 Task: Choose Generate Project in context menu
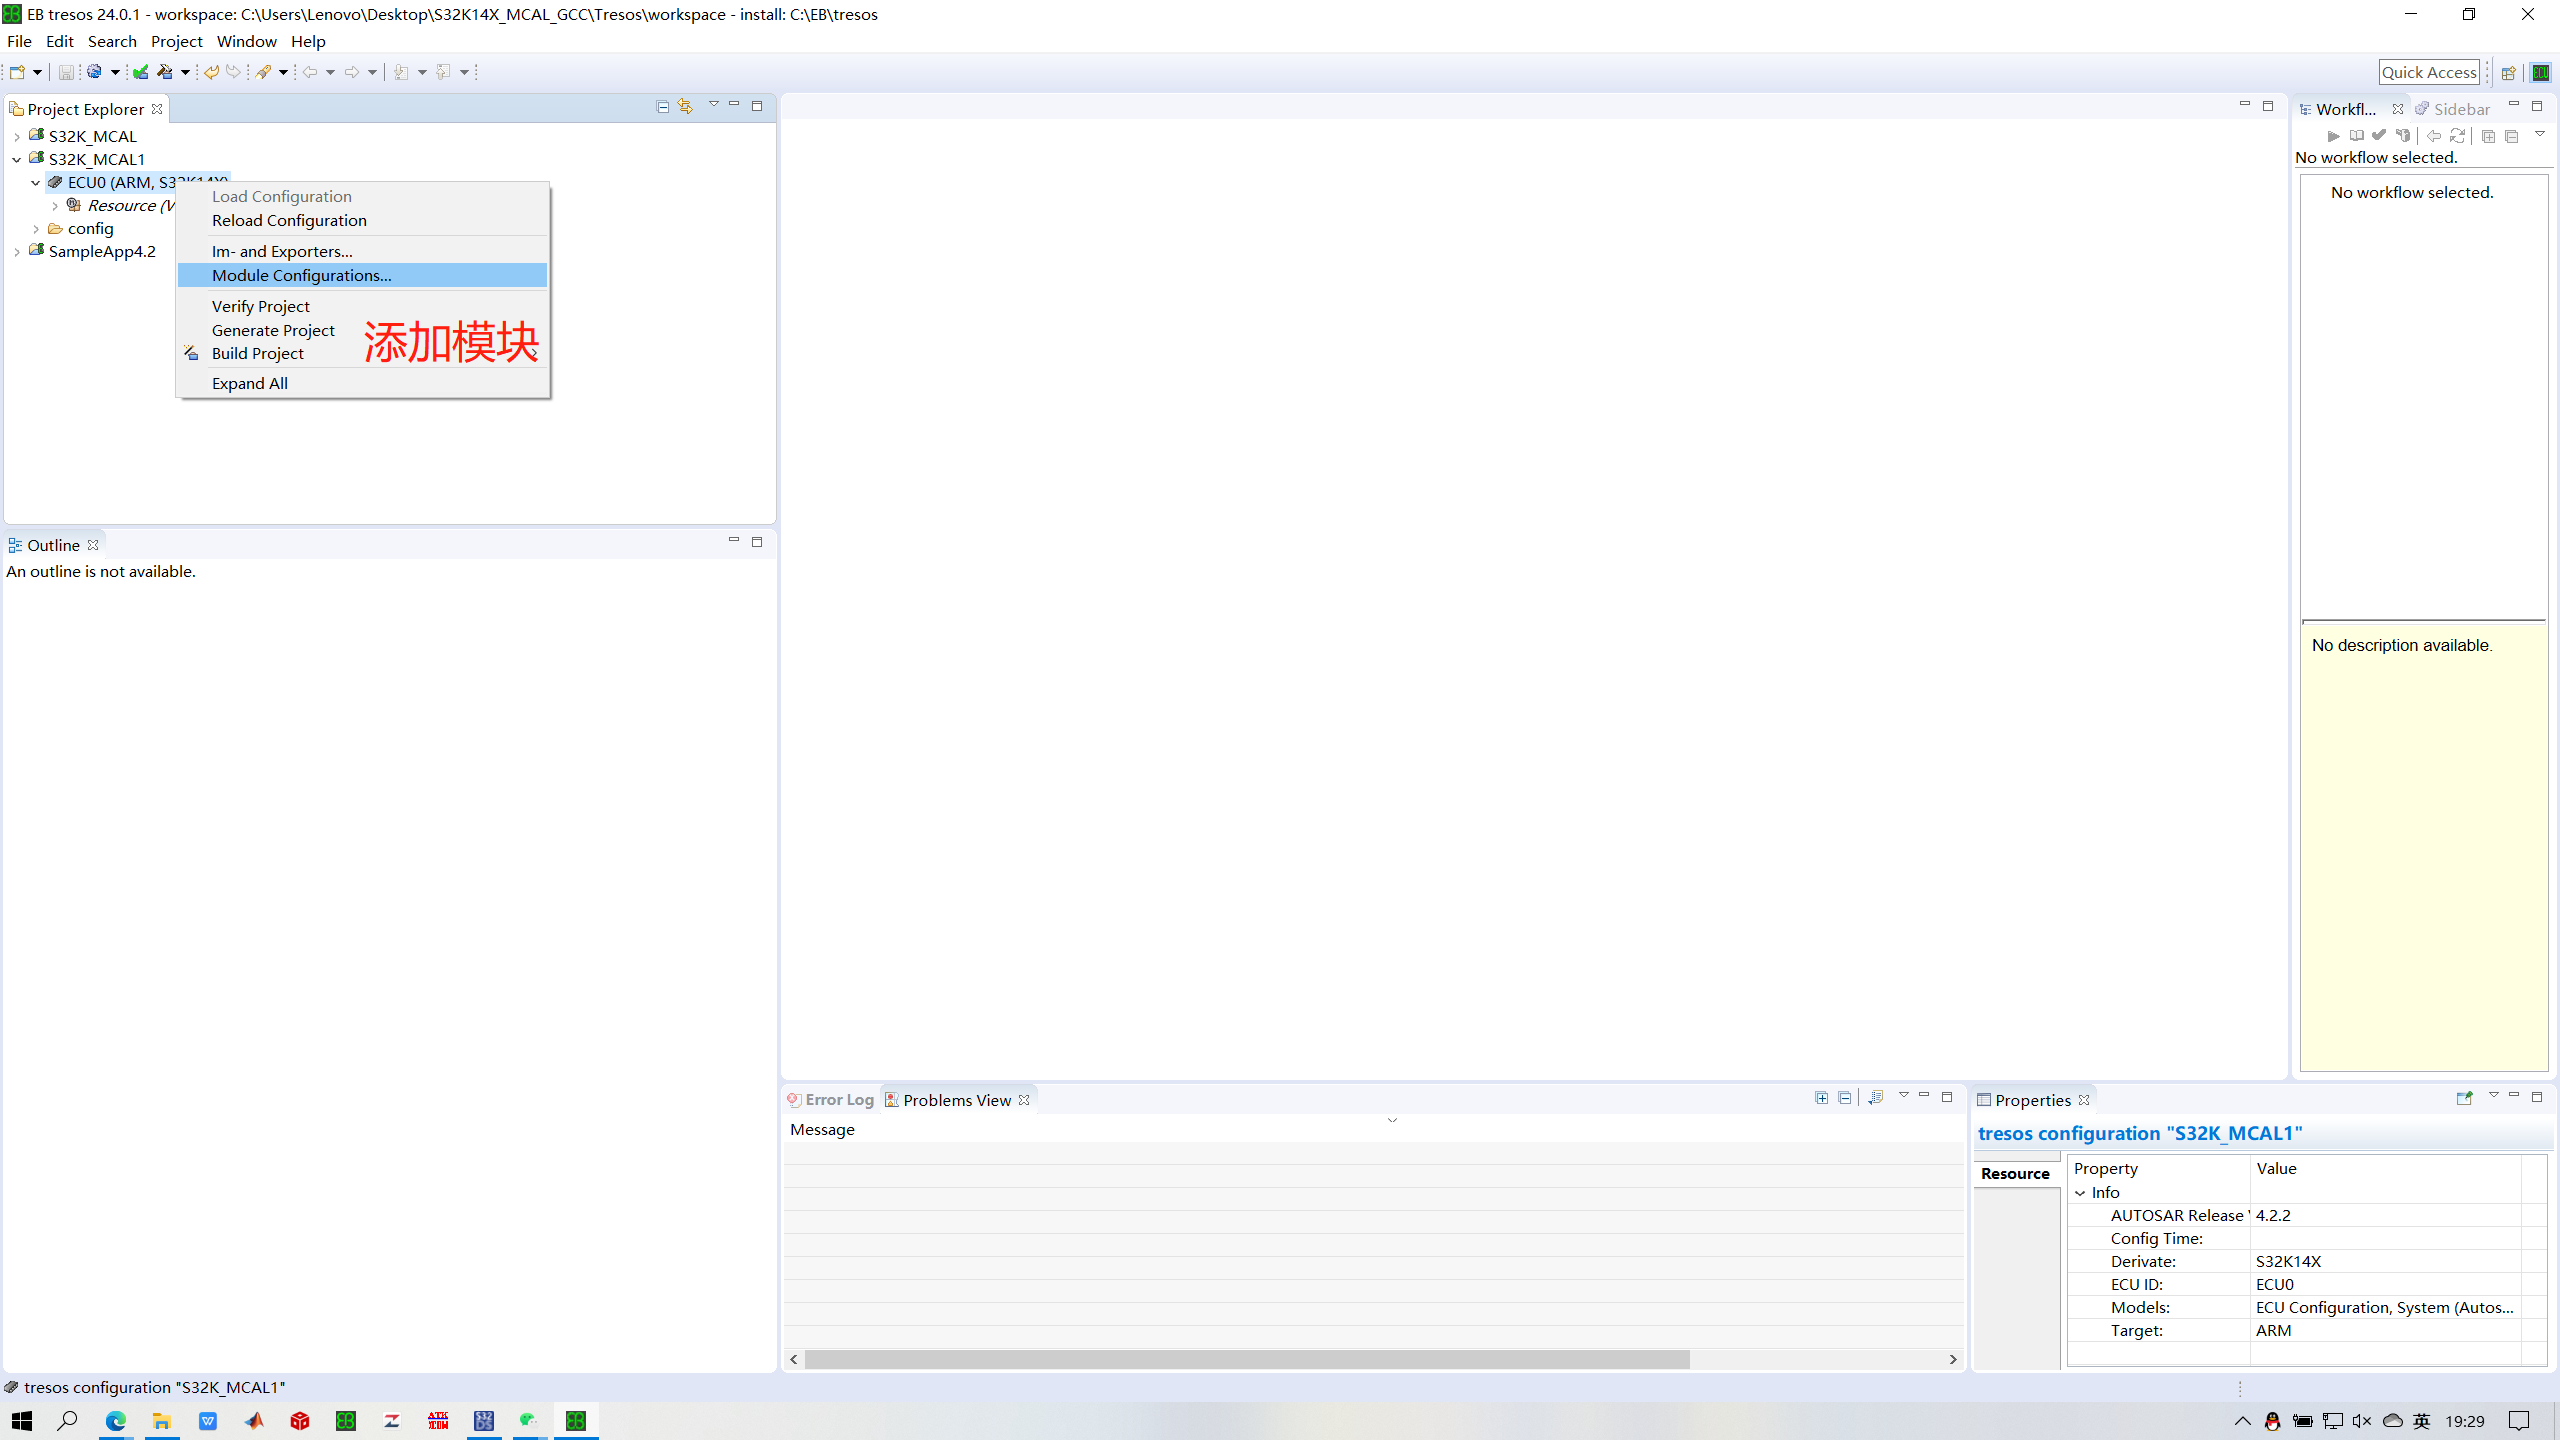coord(273,330)
